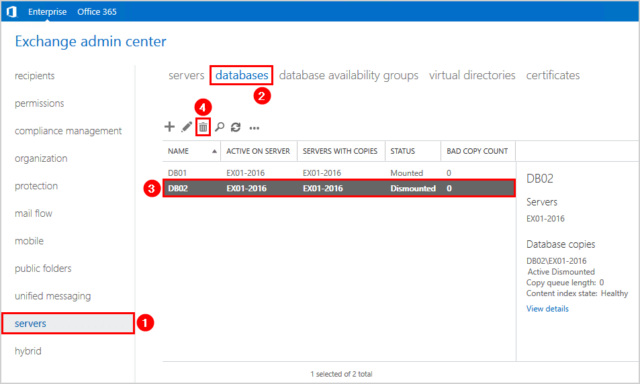
Task: Click View details link
Action: click(547, 309)
